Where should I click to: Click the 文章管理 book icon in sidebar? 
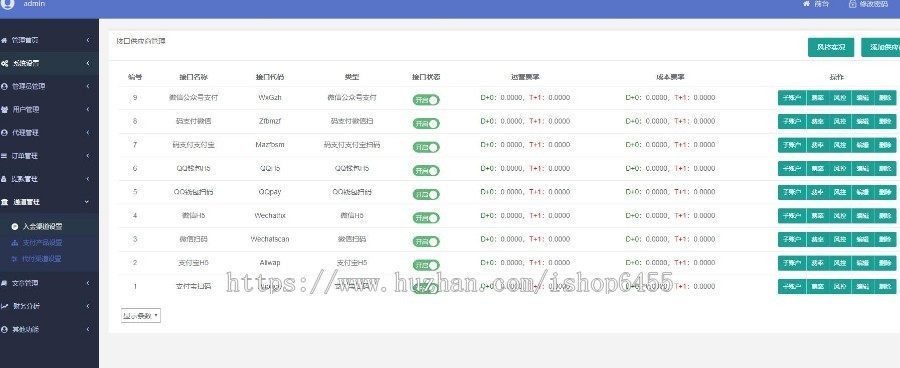[5, 283]
